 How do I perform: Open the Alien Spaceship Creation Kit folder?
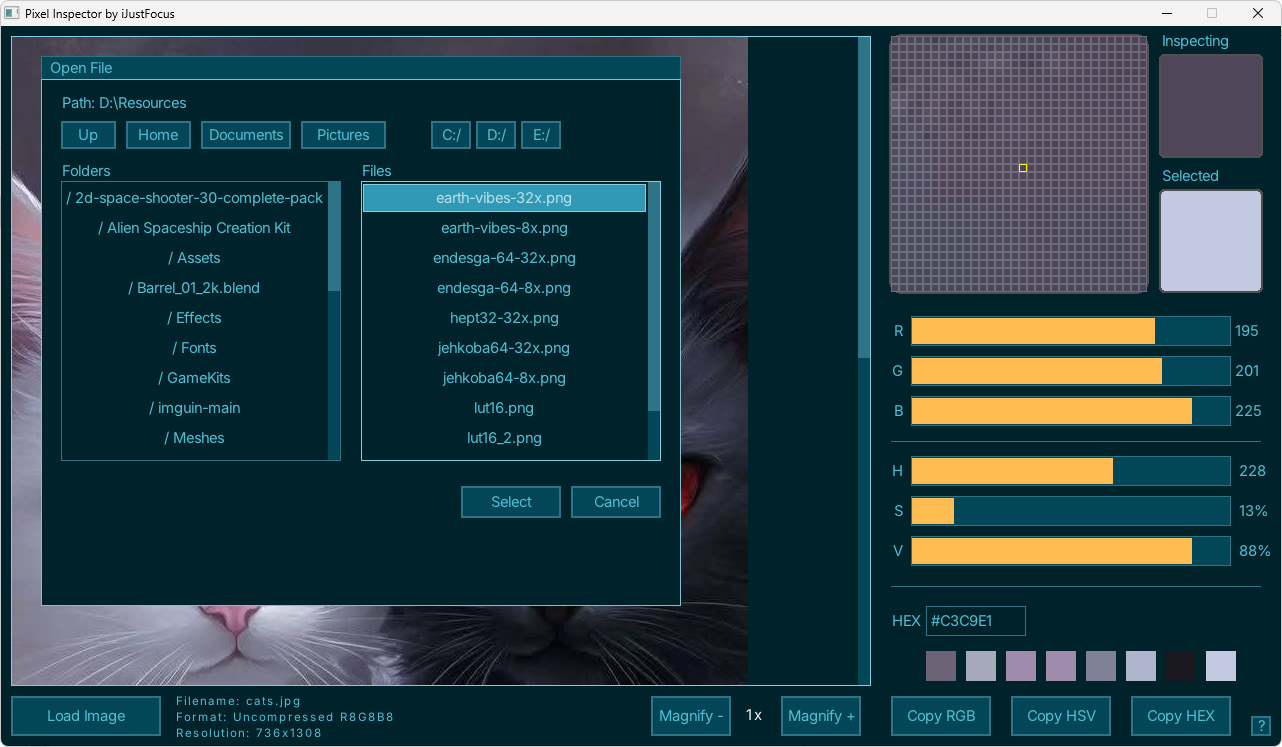[195, 228]
